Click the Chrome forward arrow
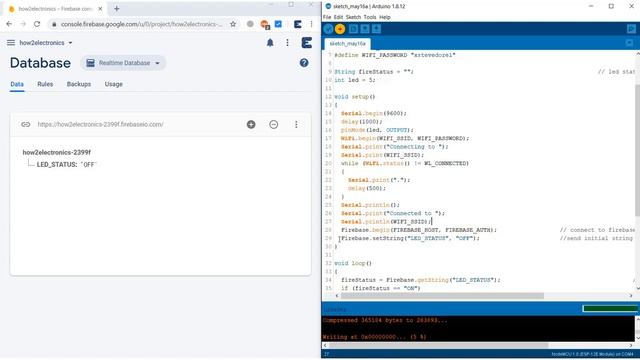The height and width of the screenshot is (360, 640). point(23,24)
